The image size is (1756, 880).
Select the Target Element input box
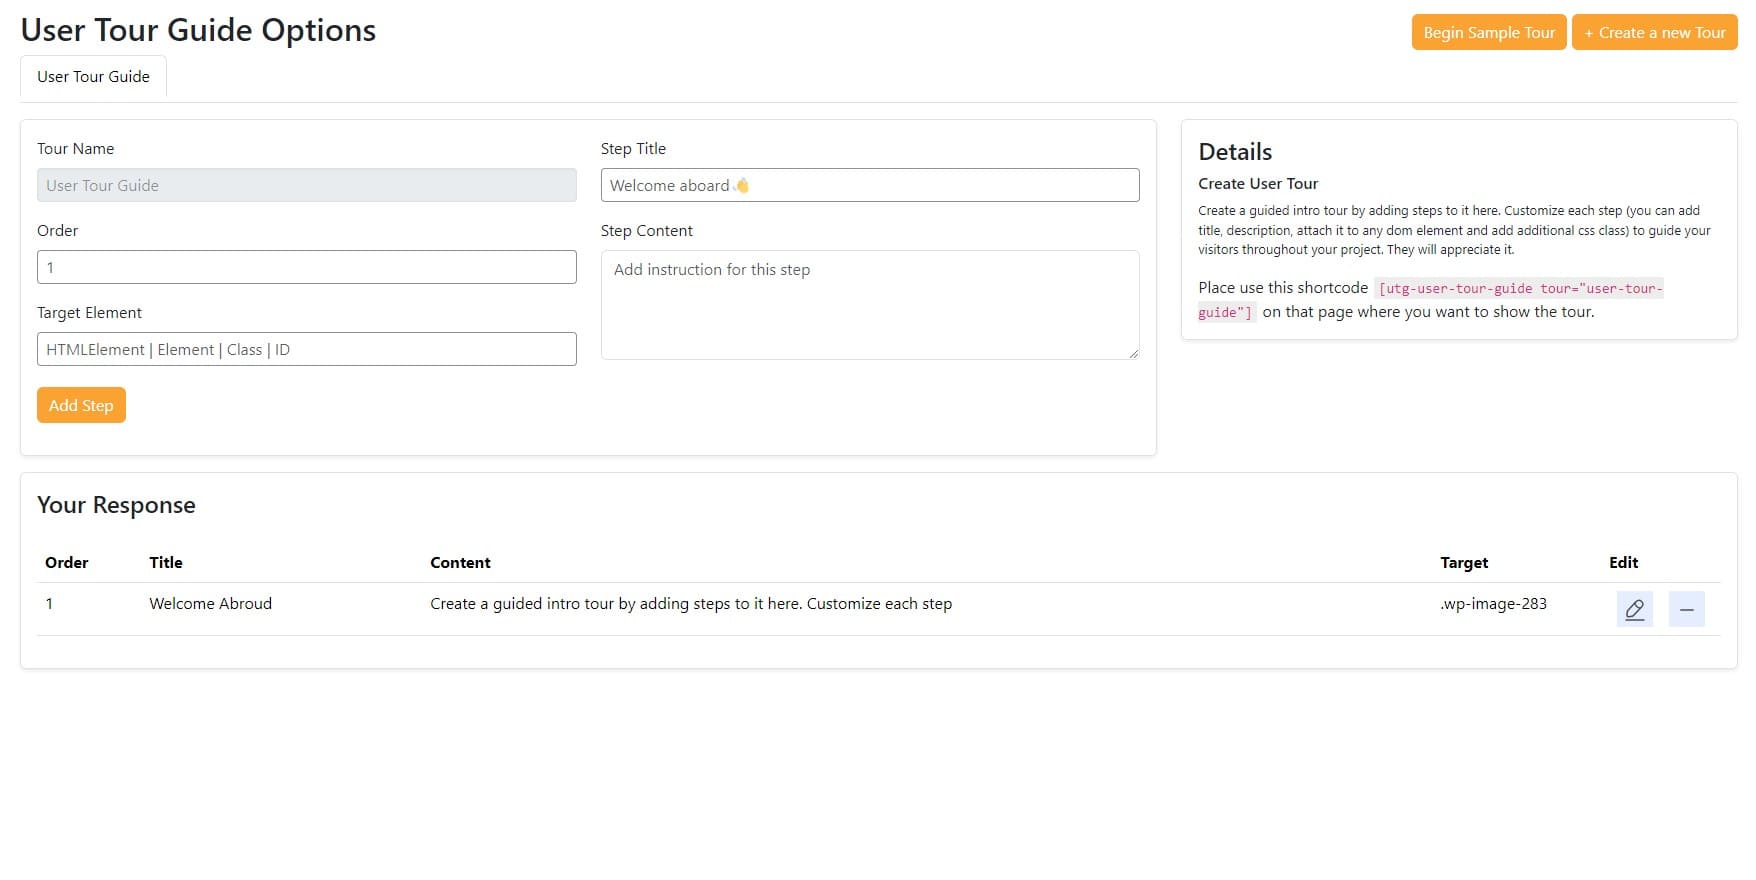pyautogui.click(x=306, y=349)
